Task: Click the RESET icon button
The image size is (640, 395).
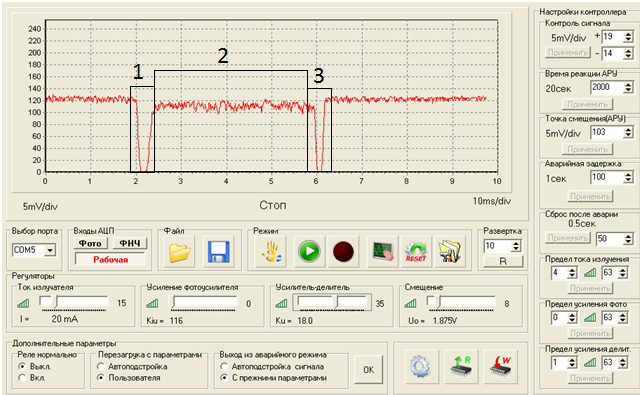Action: click(x=416, y=252)
